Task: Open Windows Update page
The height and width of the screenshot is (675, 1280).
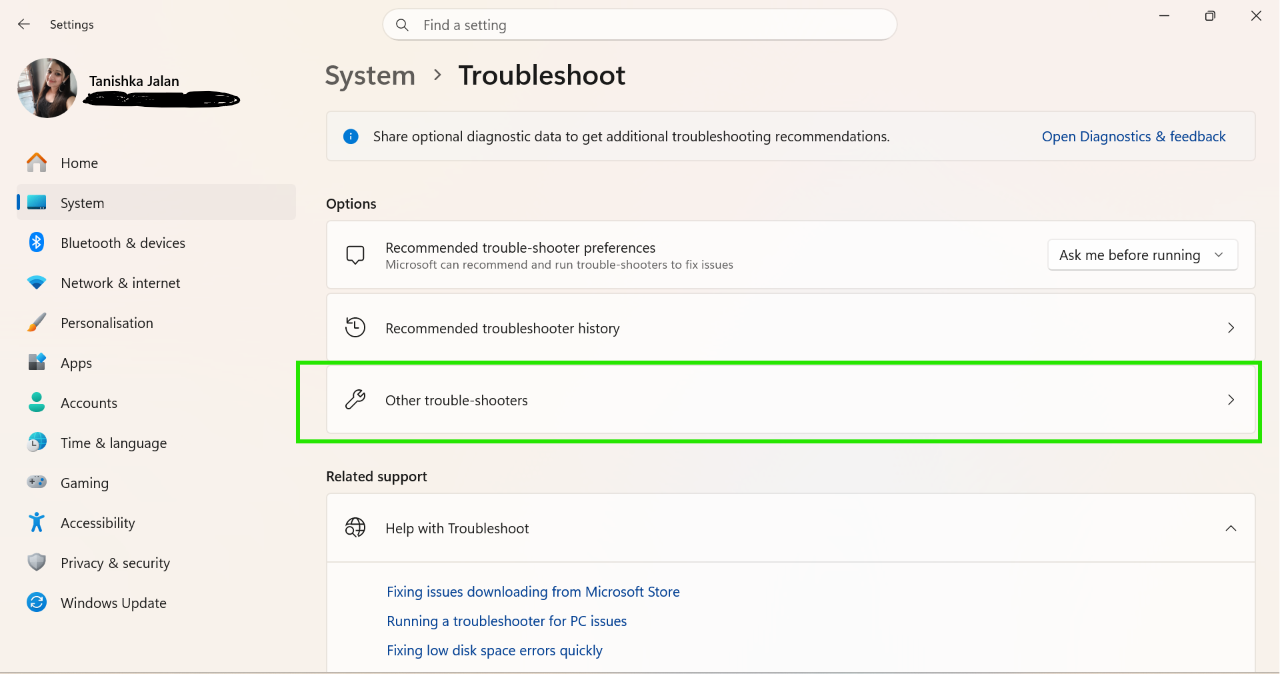Action: pyautogui.click(x=156, y=603)
